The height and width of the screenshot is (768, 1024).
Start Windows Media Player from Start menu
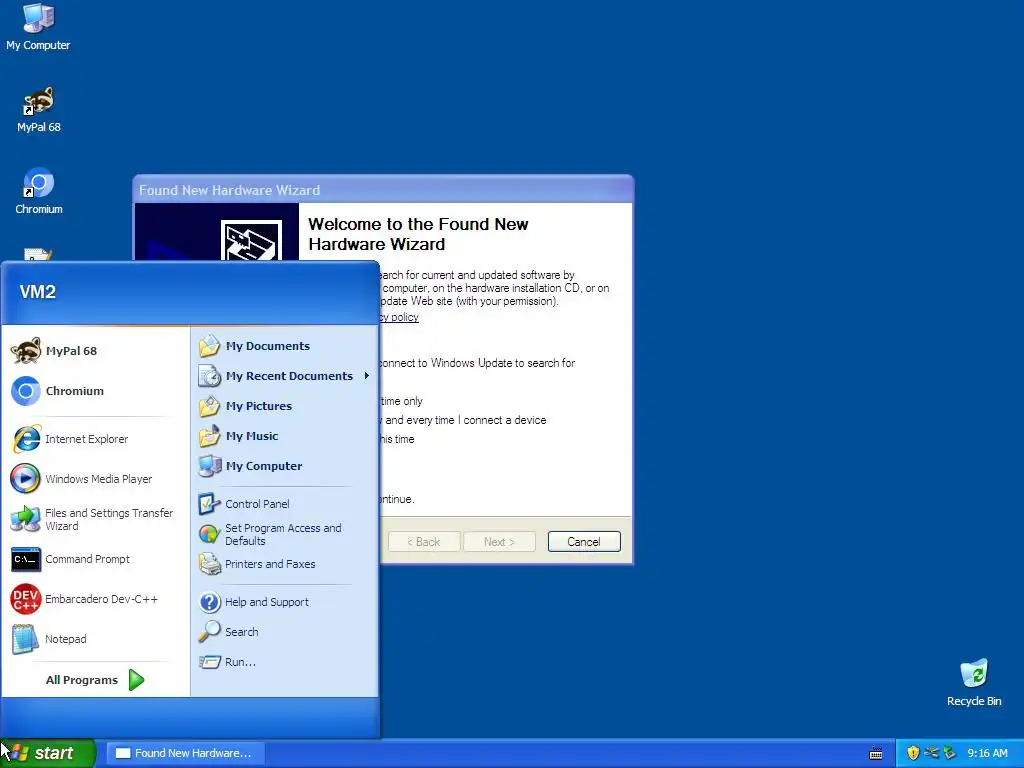[95, 479]
